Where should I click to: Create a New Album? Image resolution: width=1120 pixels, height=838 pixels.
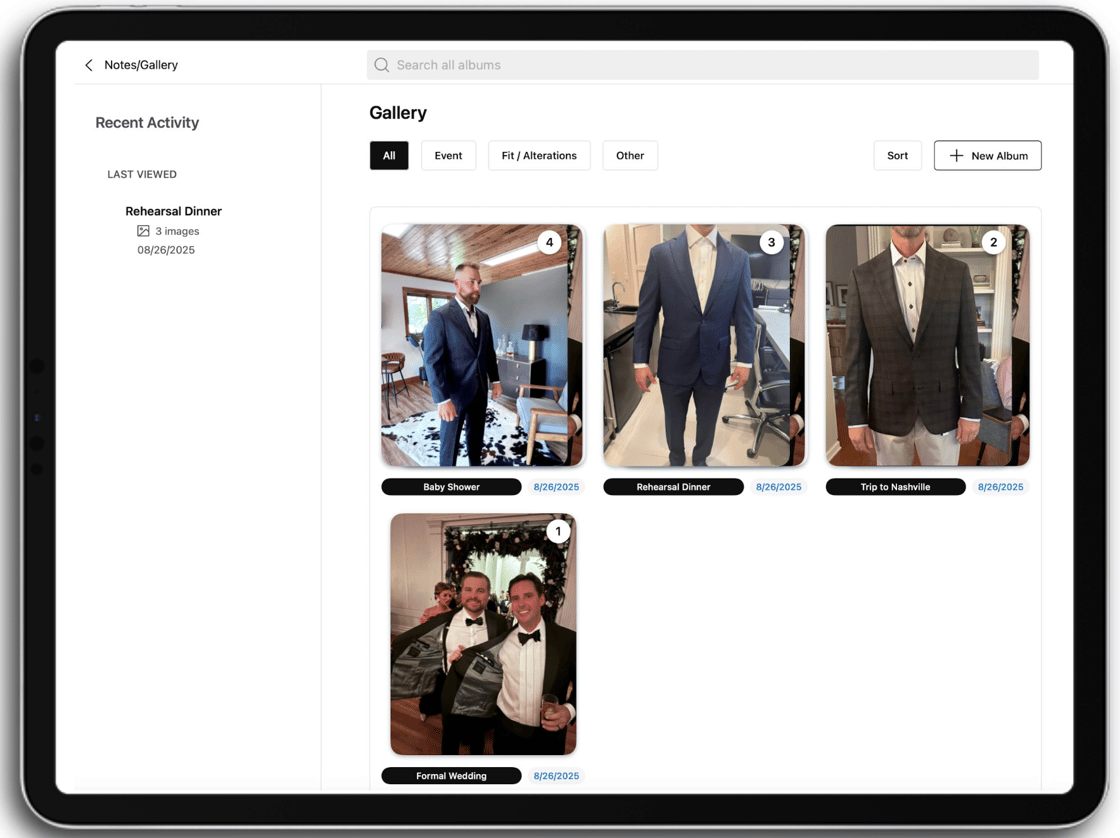pyautogui.click(x=988, y=156)
